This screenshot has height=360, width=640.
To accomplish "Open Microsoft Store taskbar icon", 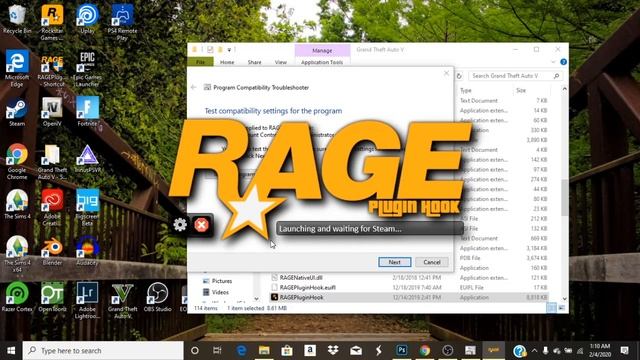I will coord(287,350).
